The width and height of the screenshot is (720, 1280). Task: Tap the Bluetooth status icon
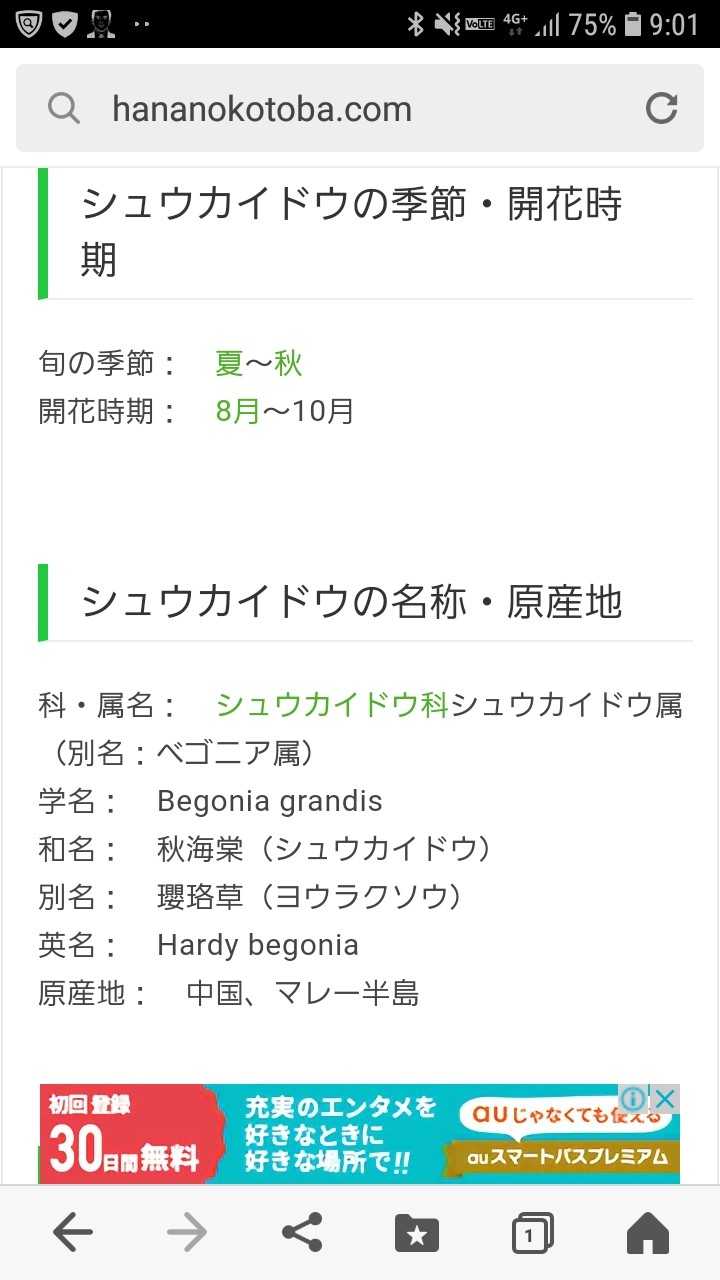click(415, 24)
